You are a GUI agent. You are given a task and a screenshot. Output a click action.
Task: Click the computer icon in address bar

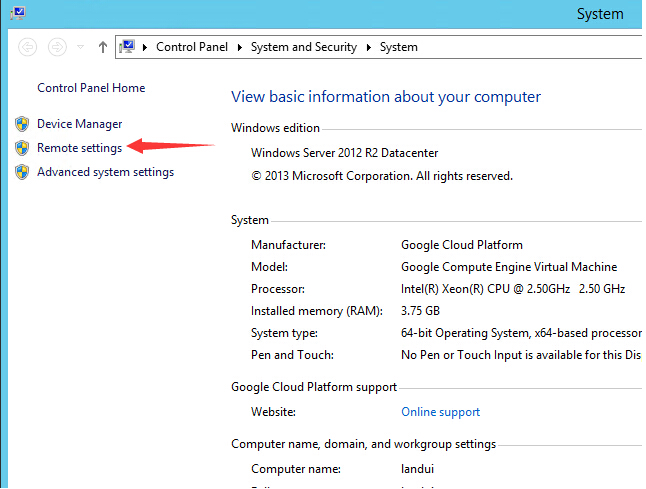point(128,47)
